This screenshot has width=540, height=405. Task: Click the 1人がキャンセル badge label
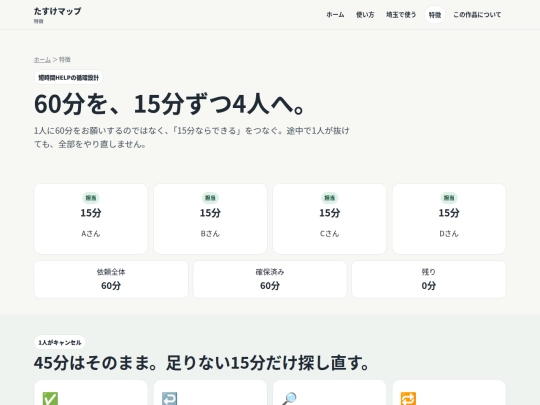60,342
